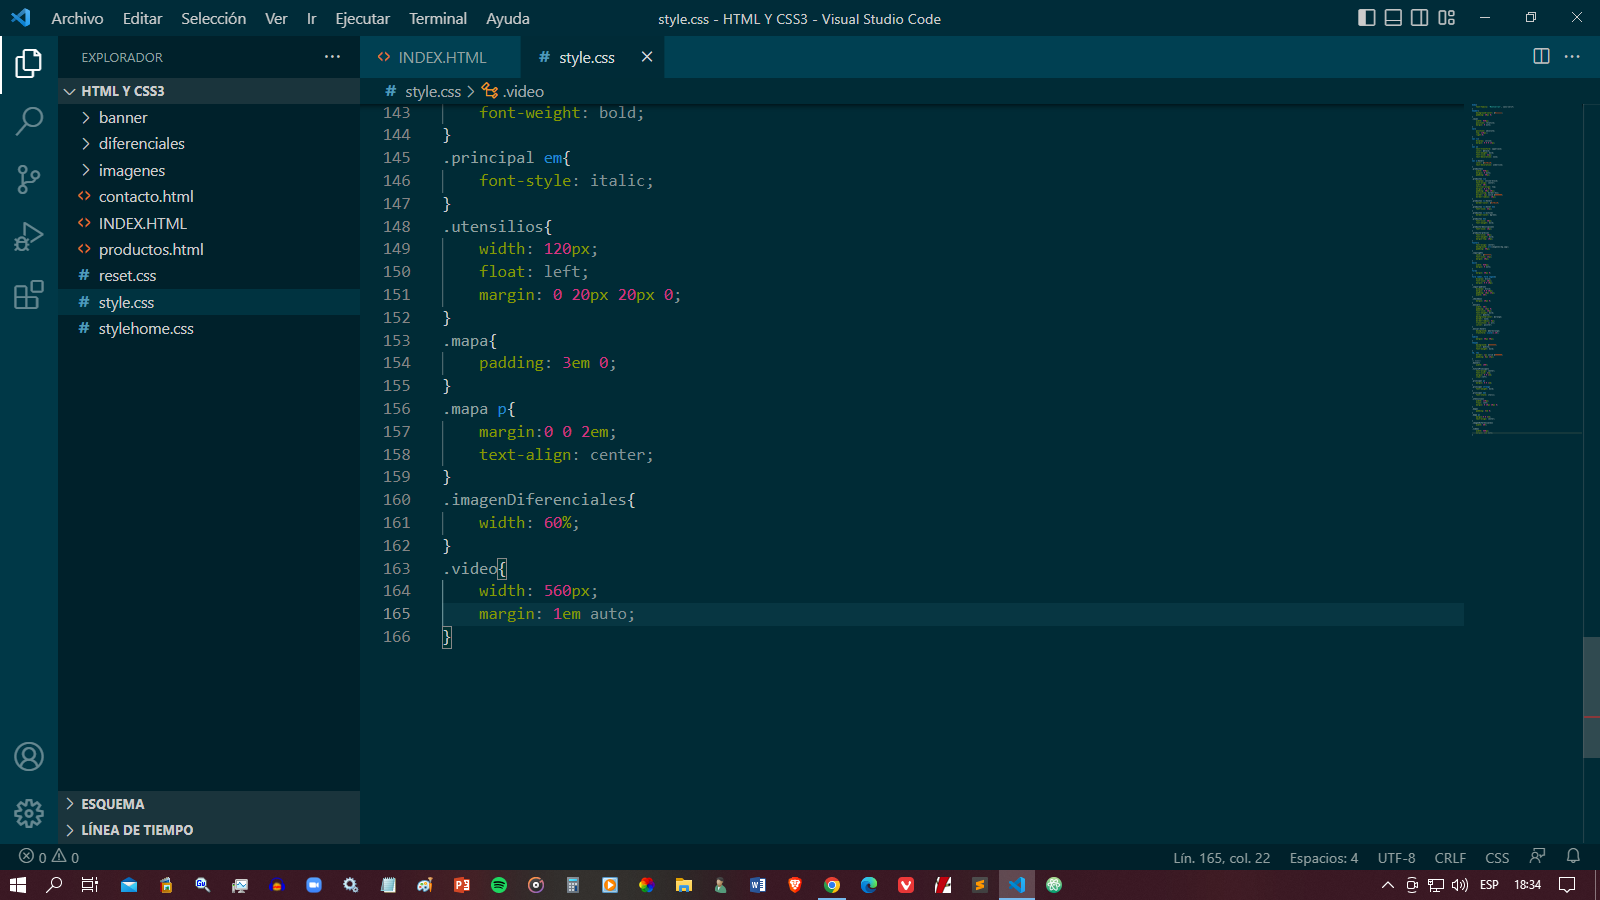The height and width of the screenshot is (900, 1600).
Task: Open Windows taskbar search
Action: (x=54, y=885)
